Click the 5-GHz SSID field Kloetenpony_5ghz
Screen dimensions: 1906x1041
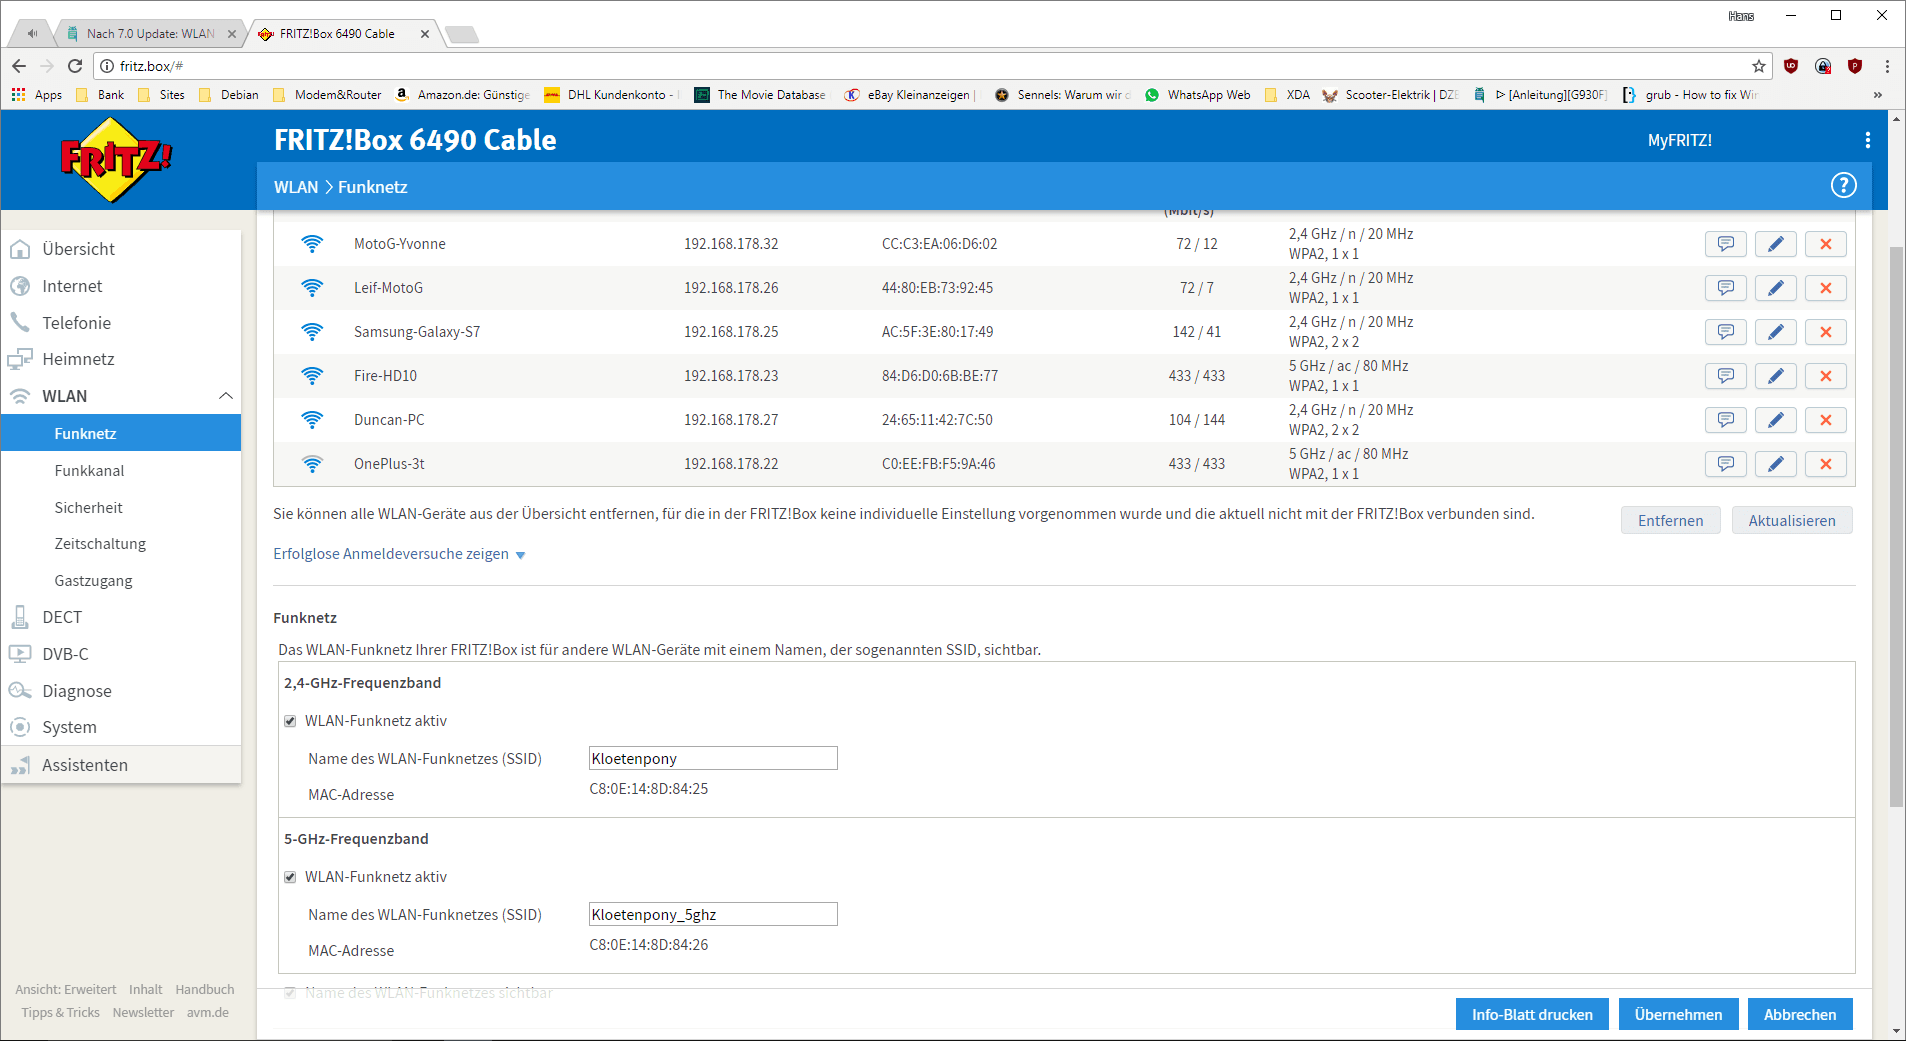(713, 914)
